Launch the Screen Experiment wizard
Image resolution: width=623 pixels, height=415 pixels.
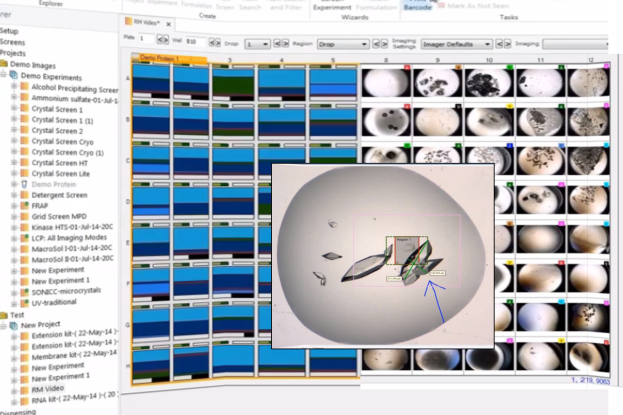pos(332,6)
